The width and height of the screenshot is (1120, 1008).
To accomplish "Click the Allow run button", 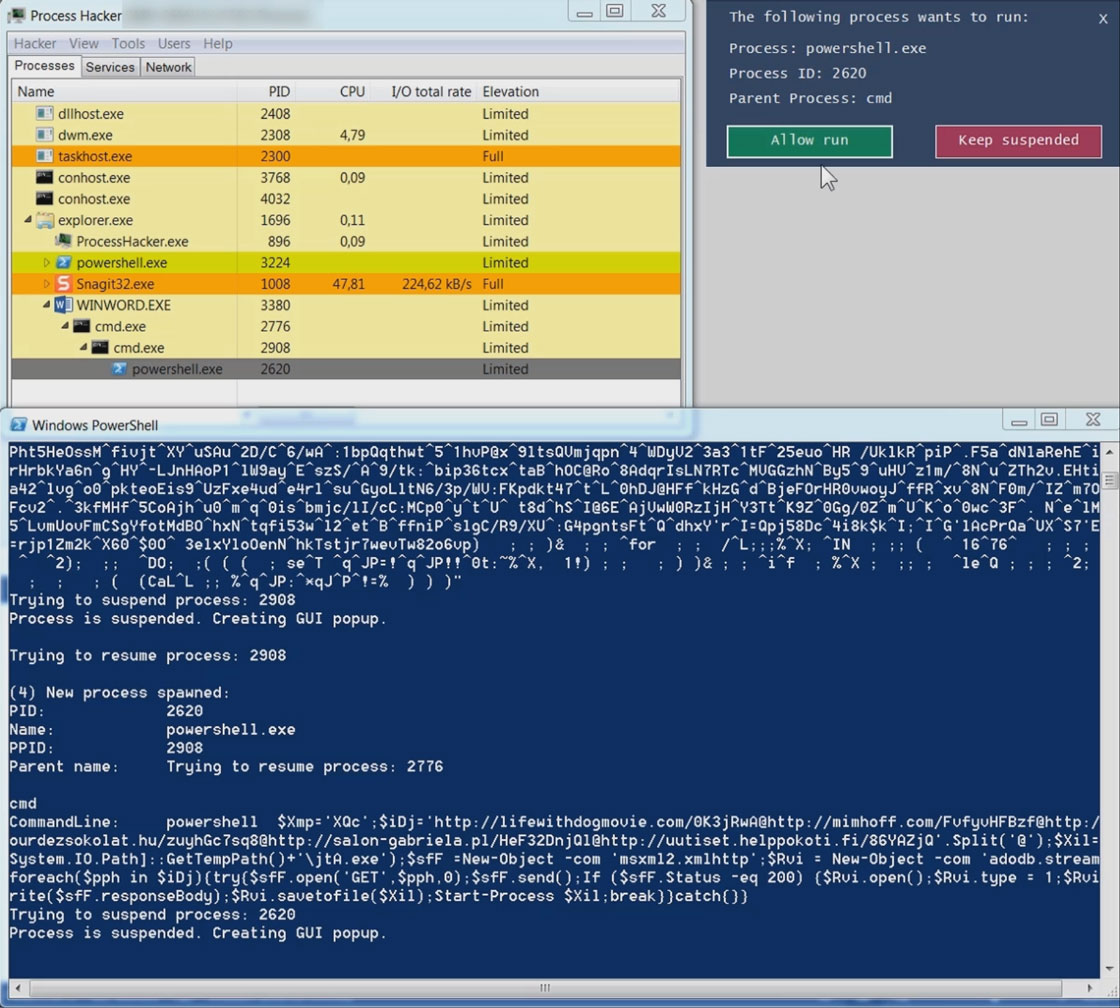I will click(809, 141).
